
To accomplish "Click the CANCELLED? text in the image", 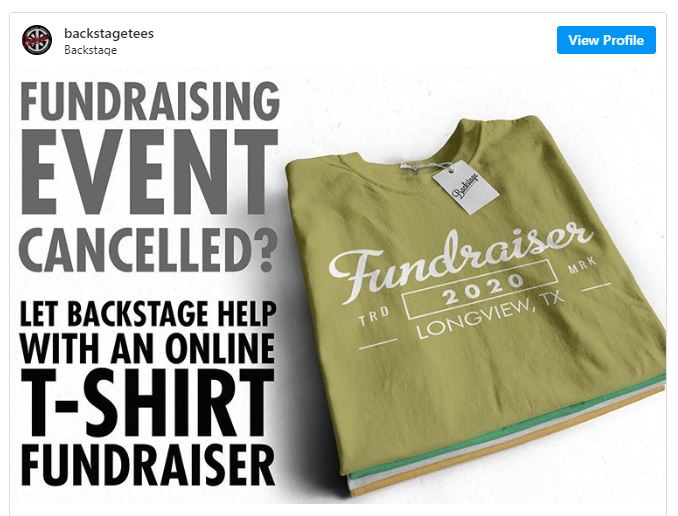I will (x=148, y=249).
